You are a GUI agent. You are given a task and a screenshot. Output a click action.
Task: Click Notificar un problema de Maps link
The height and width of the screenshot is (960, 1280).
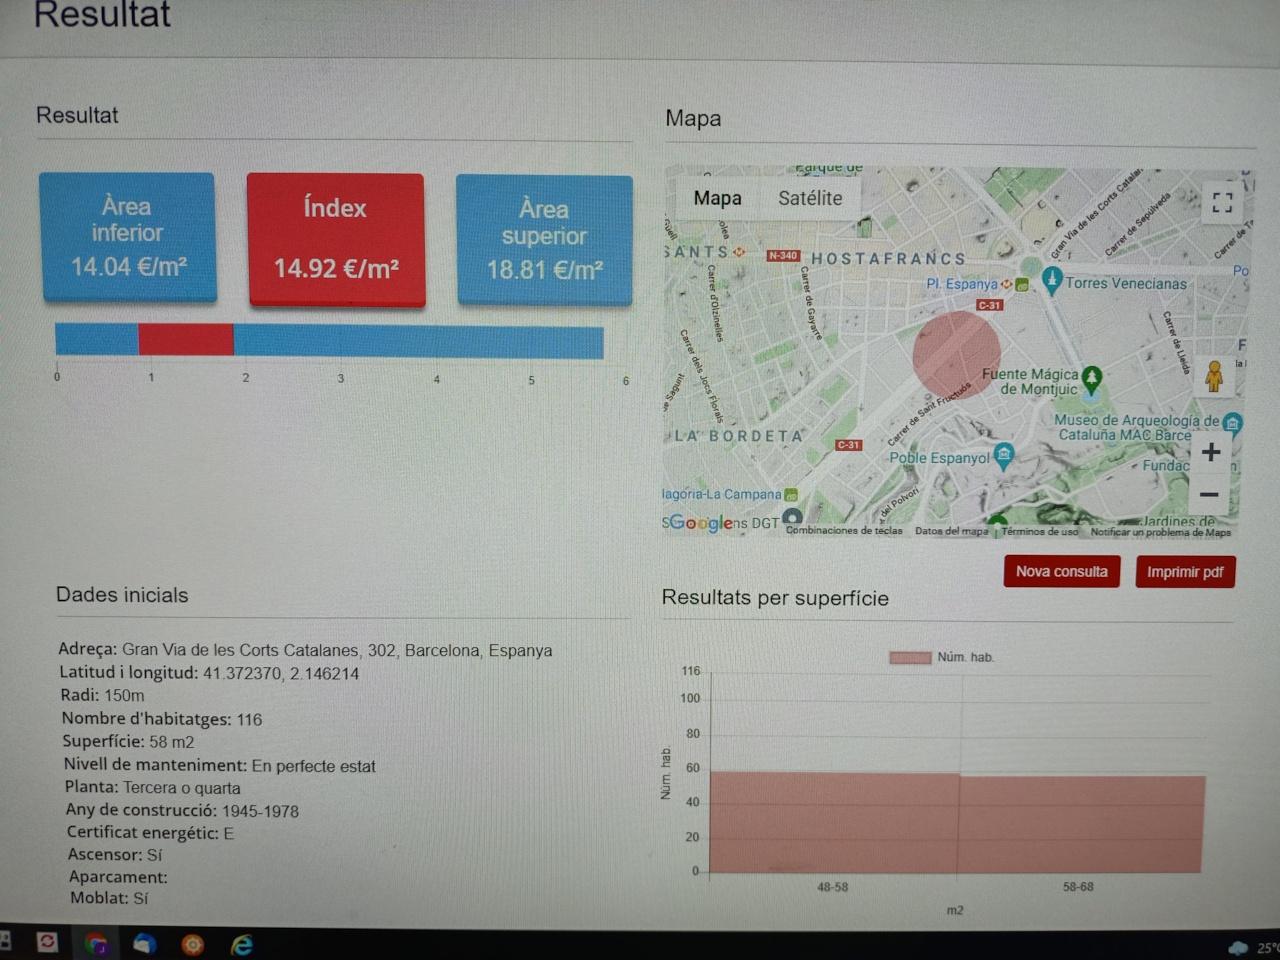[x=1160, y=532]
